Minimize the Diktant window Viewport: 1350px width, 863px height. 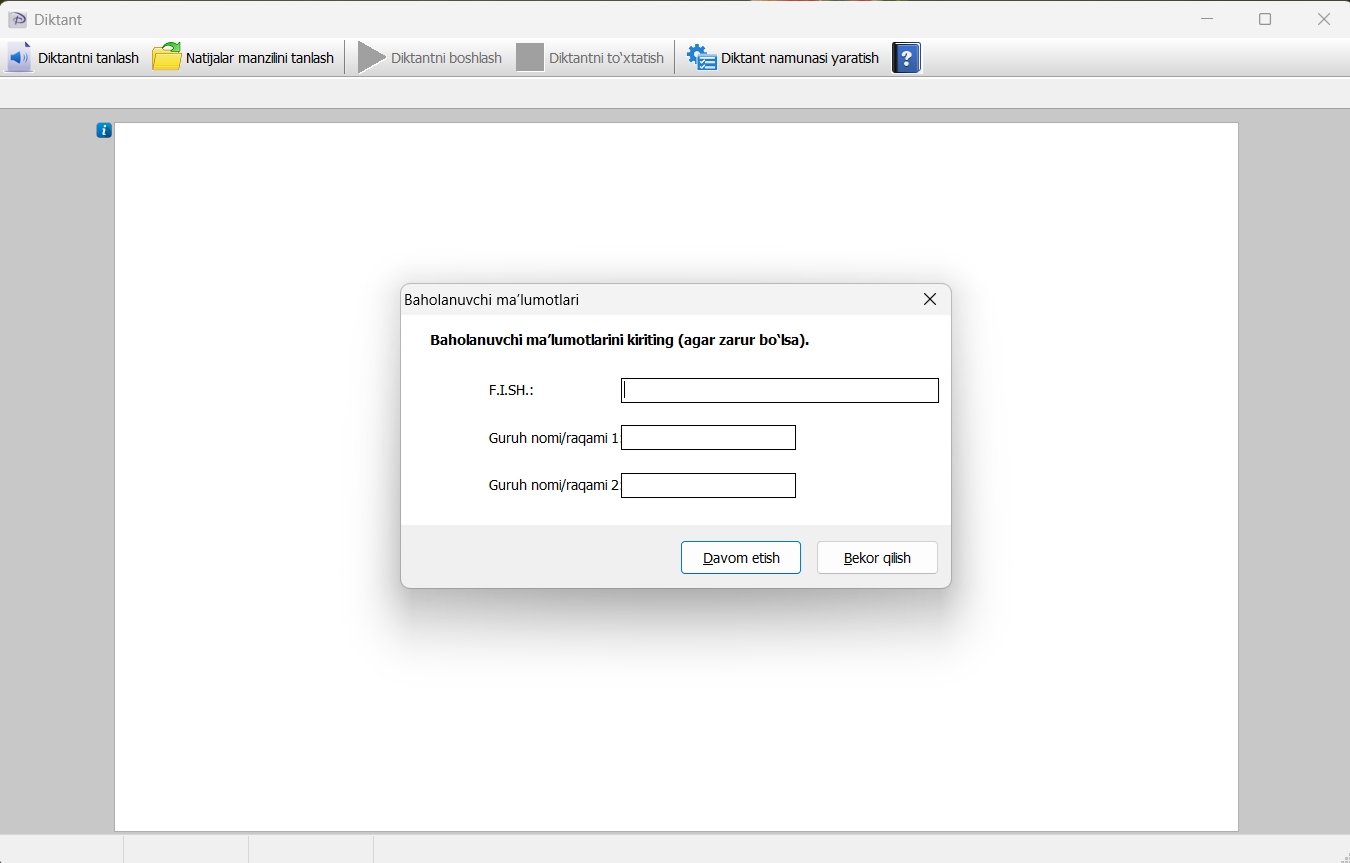pos(1208,19)
